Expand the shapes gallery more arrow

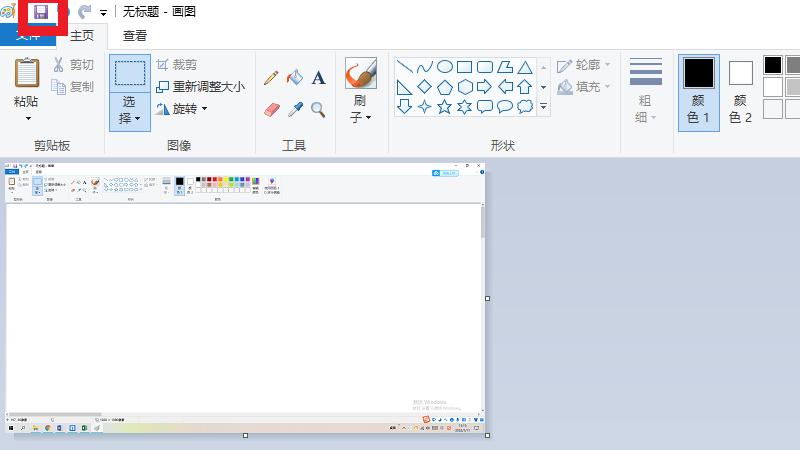544,106
